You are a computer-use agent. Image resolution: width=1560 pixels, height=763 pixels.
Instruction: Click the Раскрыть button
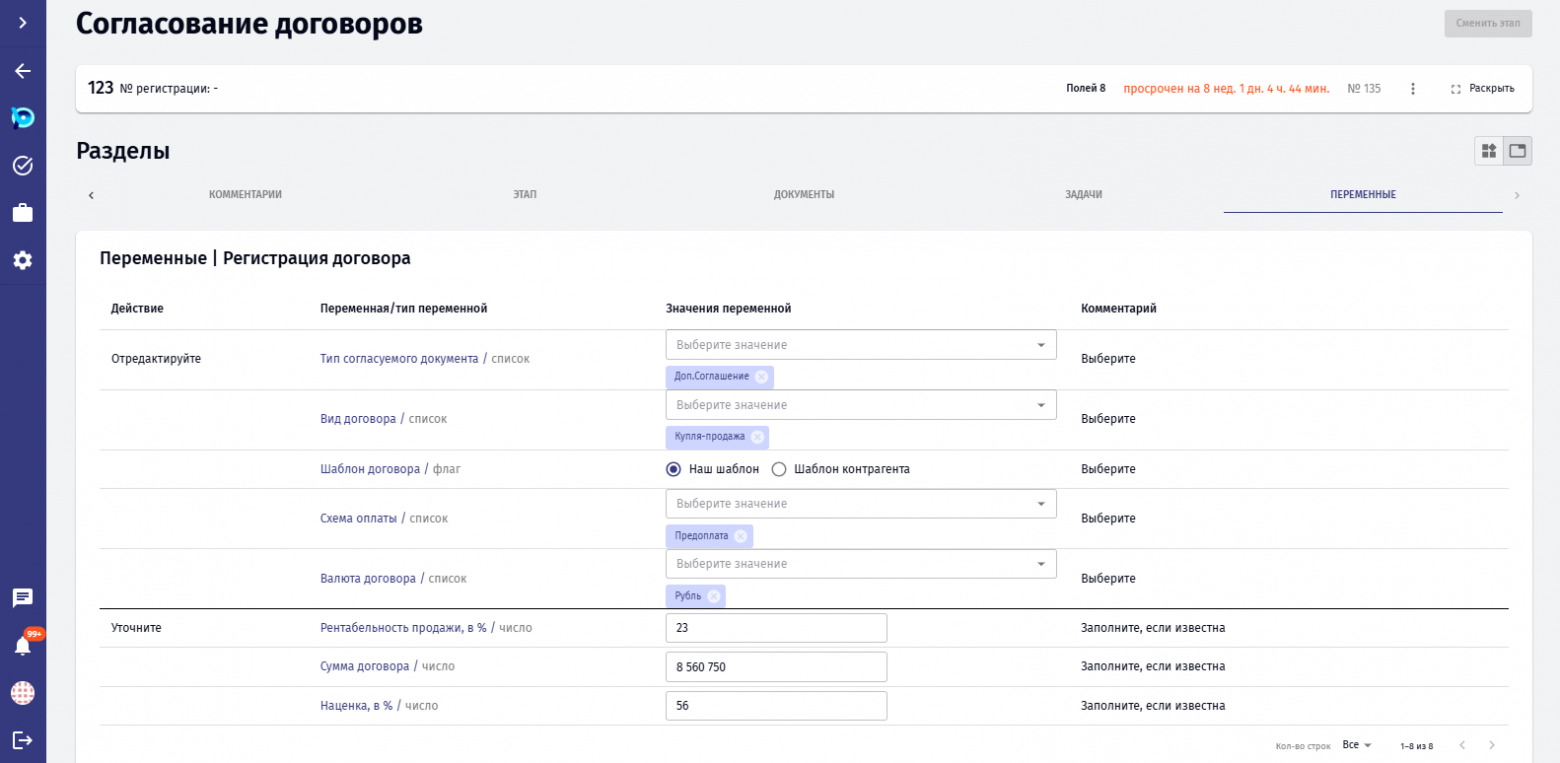(1482, 89)
